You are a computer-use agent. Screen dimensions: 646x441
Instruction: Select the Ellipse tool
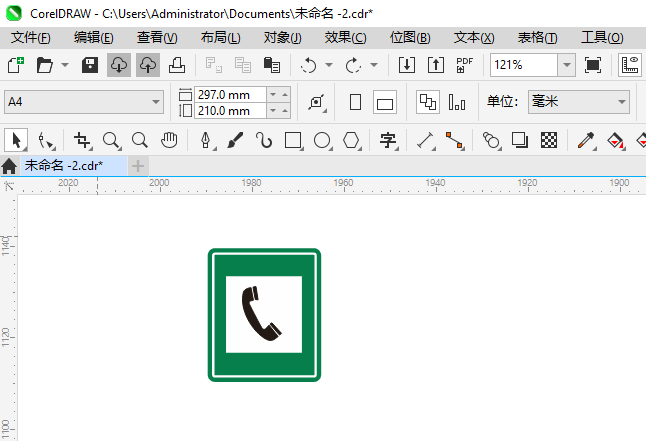323,140
